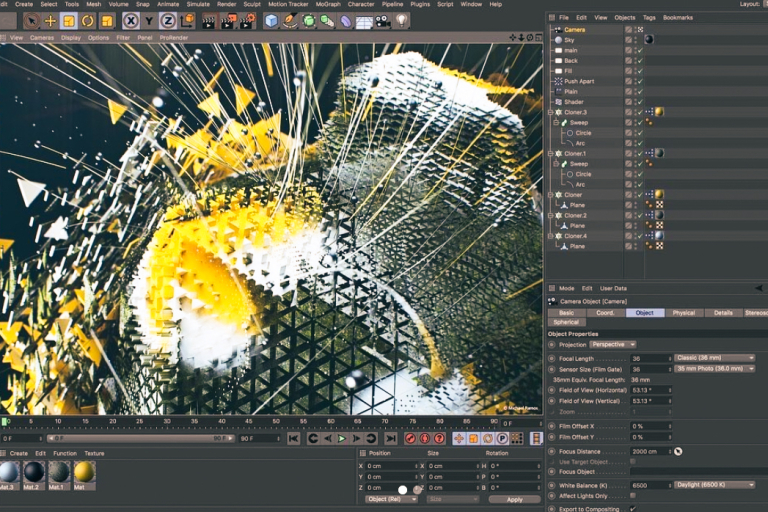Open Keyframe Selection question-mark icon
This screenshot has height=512, width=768.
[439, 439]
